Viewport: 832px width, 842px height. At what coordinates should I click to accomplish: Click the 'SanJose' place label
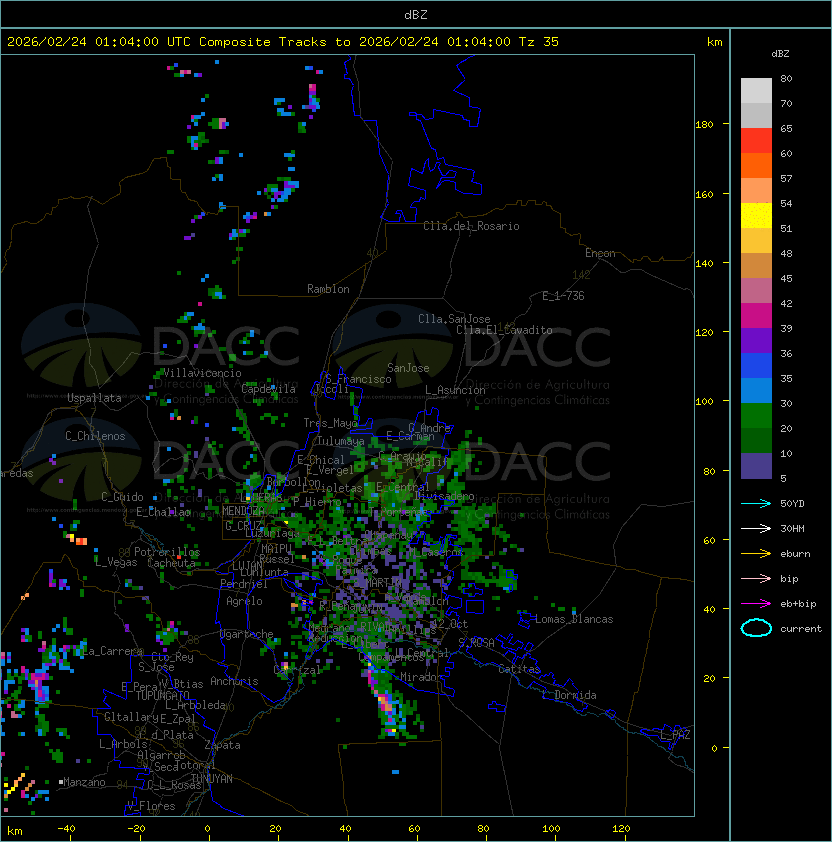(x=408, y=368)
